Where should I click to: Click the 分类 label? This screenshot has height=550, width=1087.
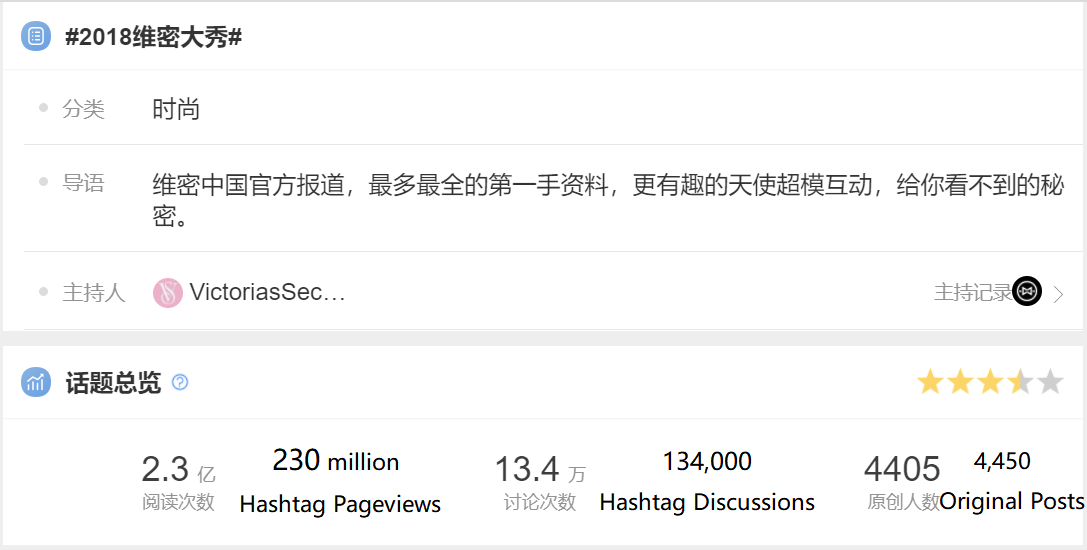pos(83,109)
